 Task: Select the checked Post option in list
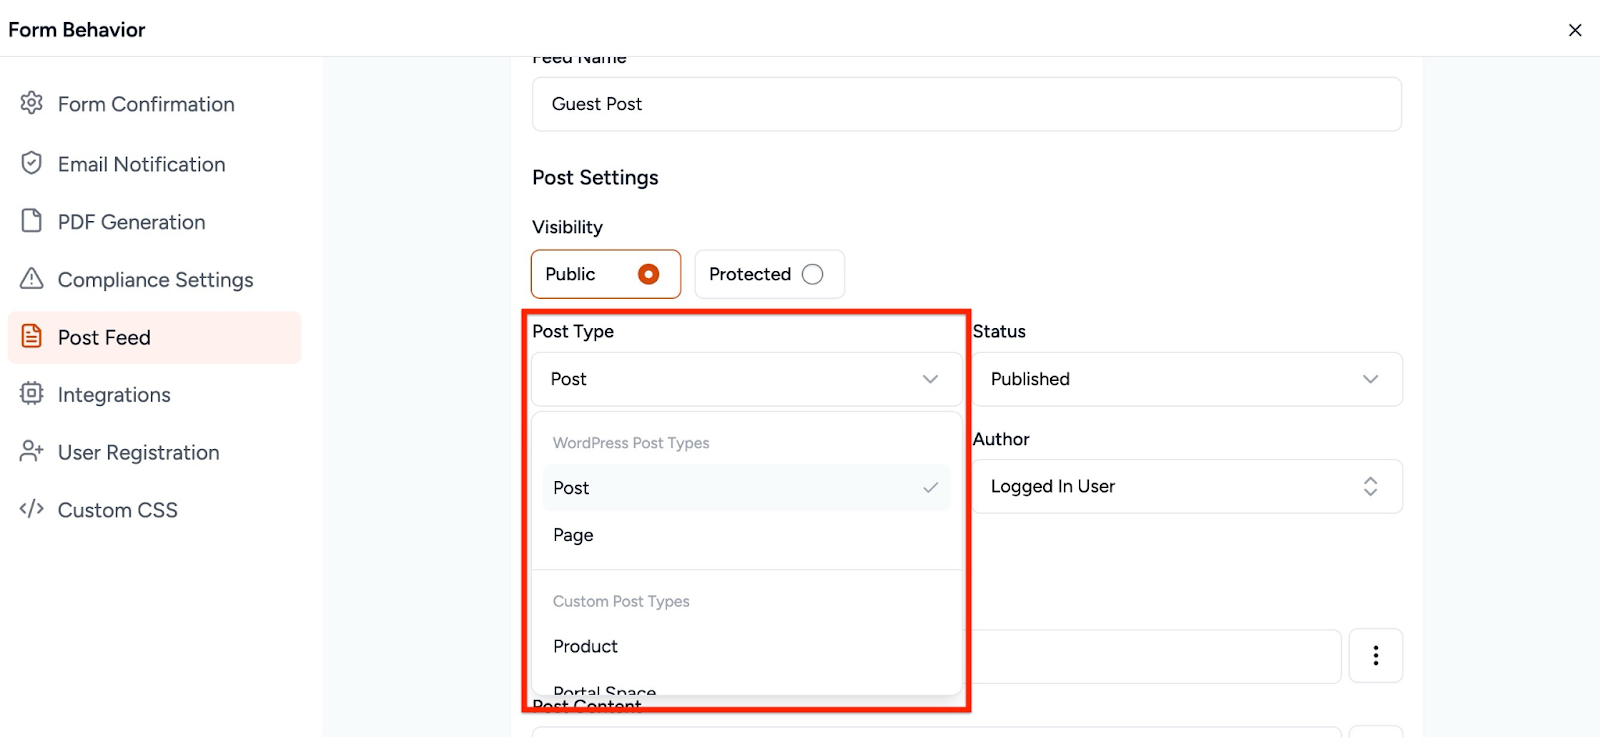point(745,488)
